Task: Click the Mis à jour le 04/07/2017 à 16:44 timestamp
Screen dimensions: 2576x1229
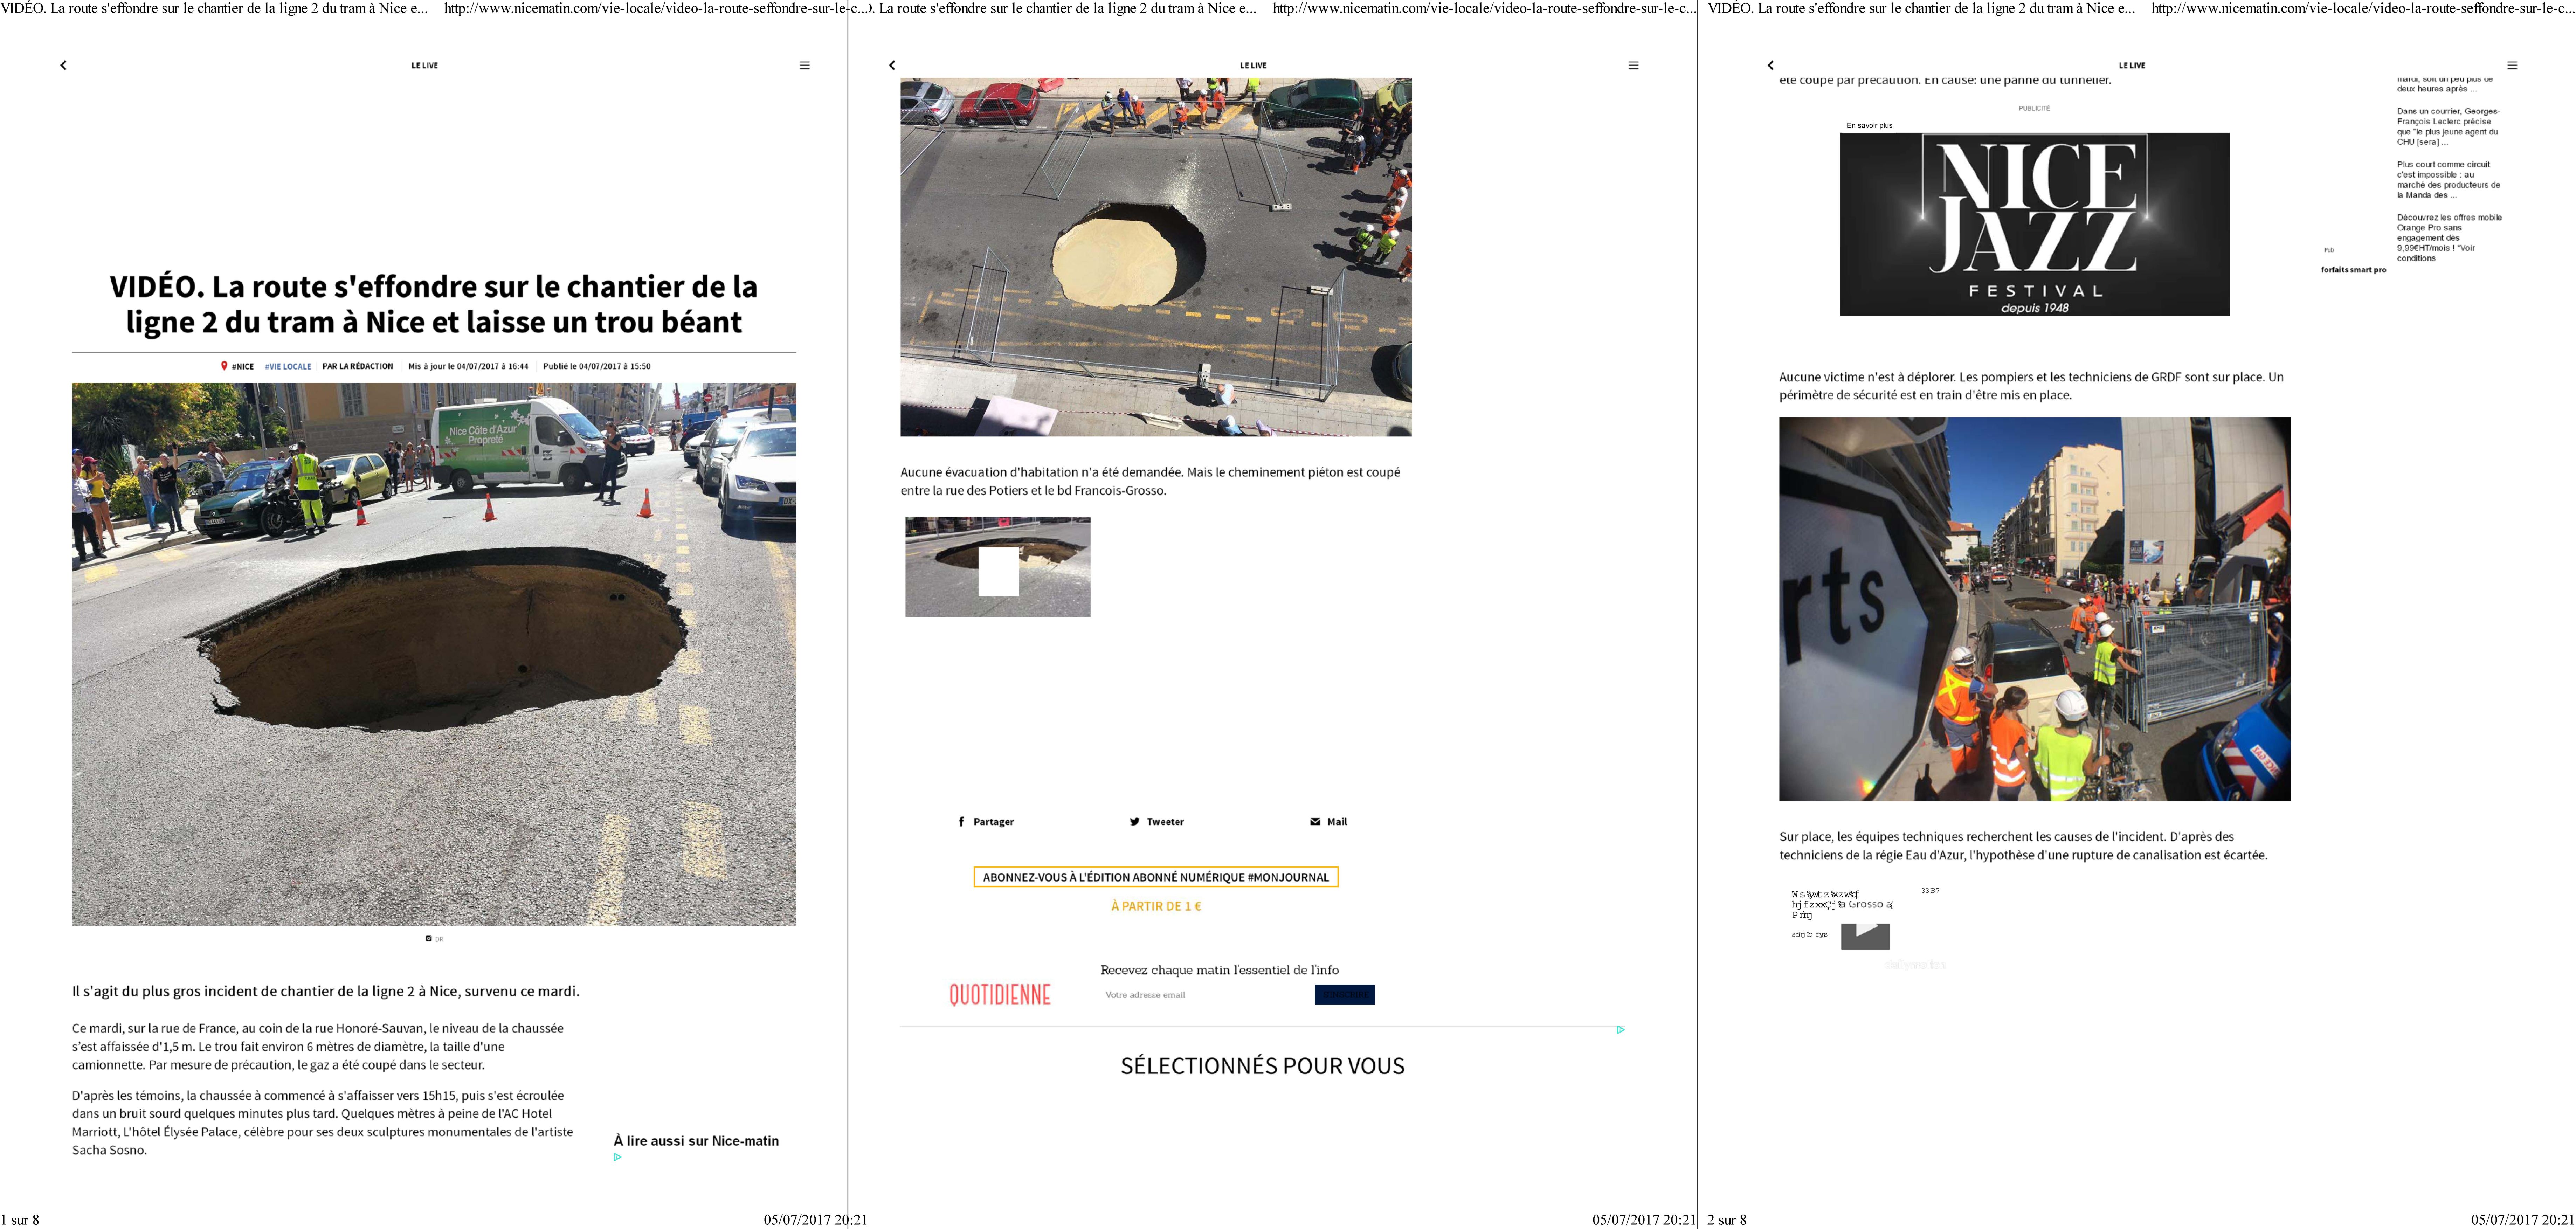Action: [468, 366]
